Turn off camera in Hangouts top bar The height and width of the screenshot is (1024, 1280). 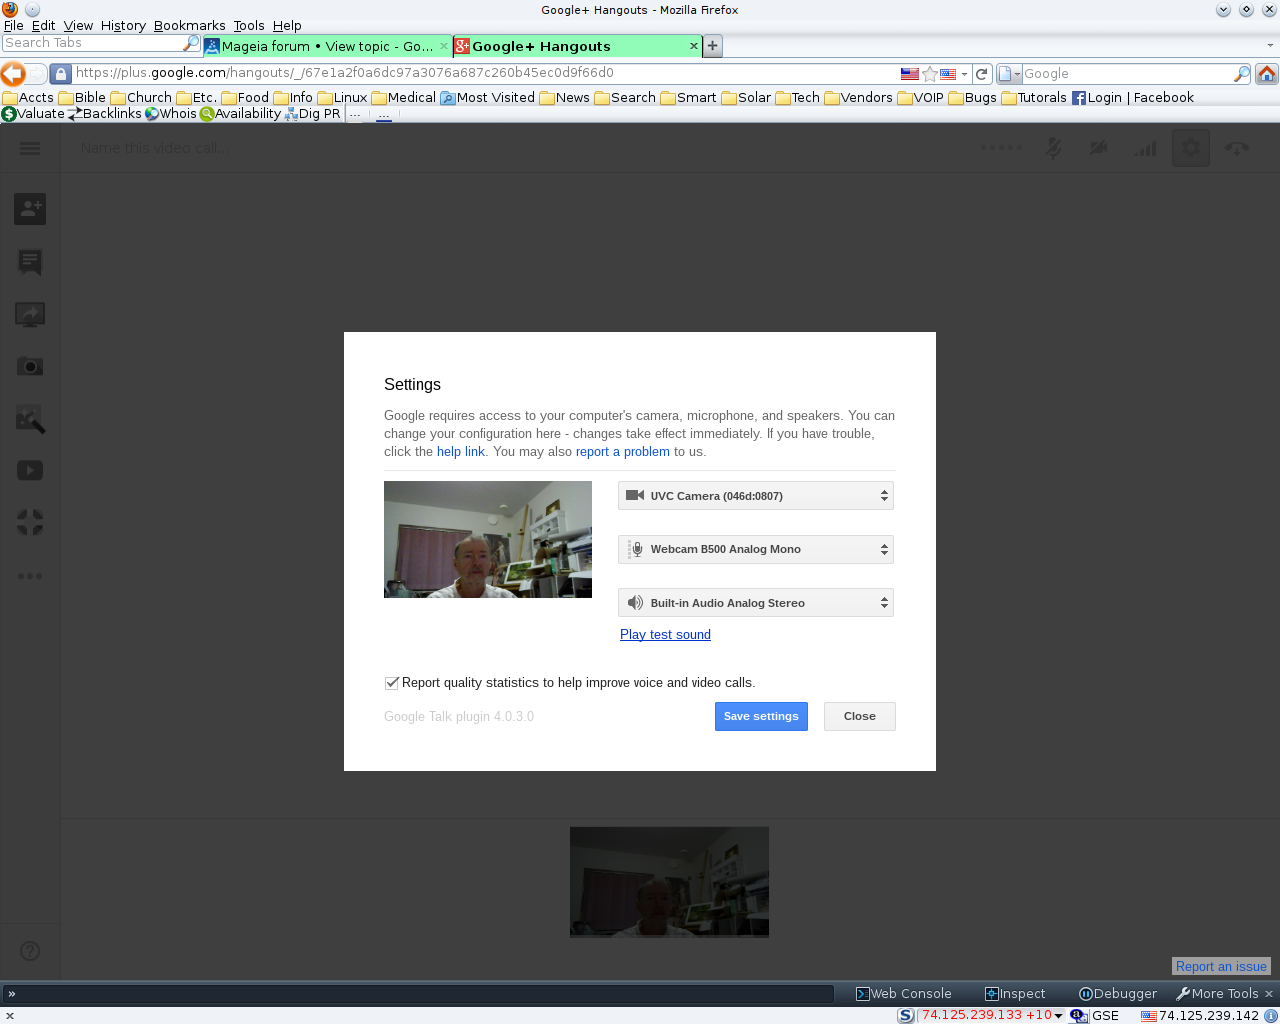click(1099, 148)
